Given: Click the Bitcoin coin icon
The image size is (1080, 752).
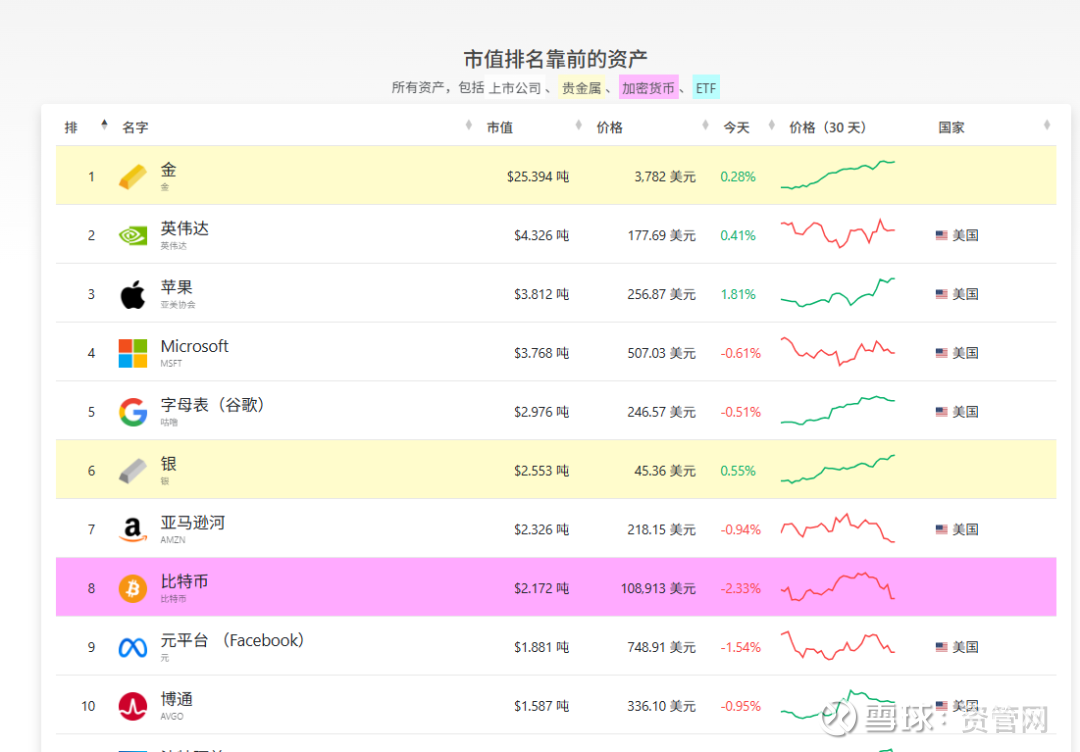Looking at the screenshot, I should (x=131, y=588).
